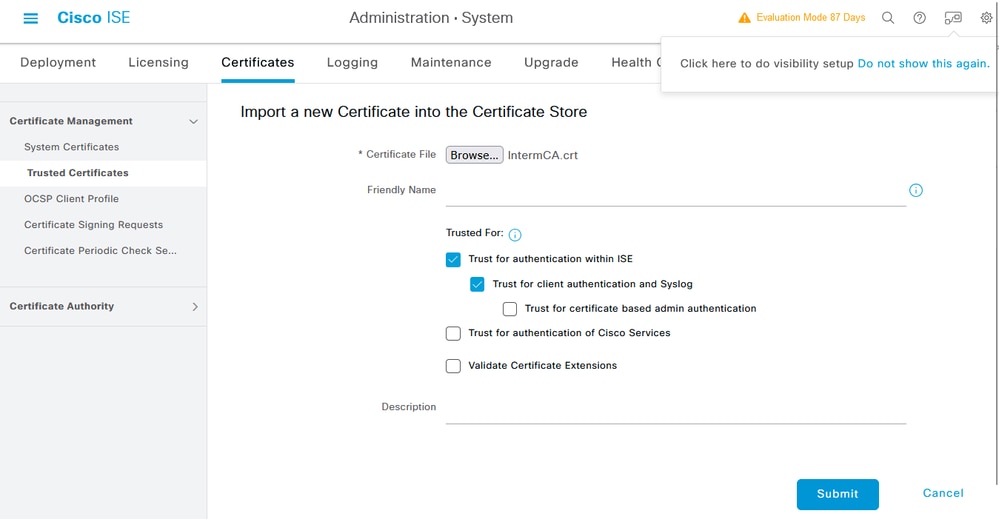Click here to do visibility setup text
The height and width of the screenshot is (519, 999).
point(766,64)
